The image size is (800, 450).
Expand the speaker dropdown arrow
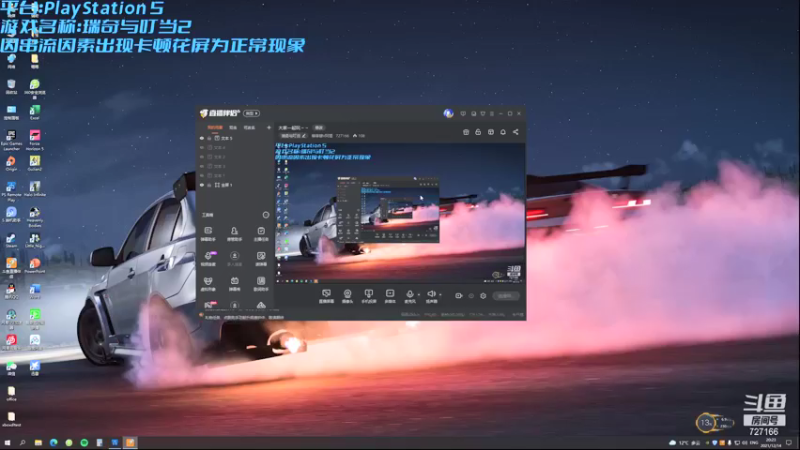[440, 294]
